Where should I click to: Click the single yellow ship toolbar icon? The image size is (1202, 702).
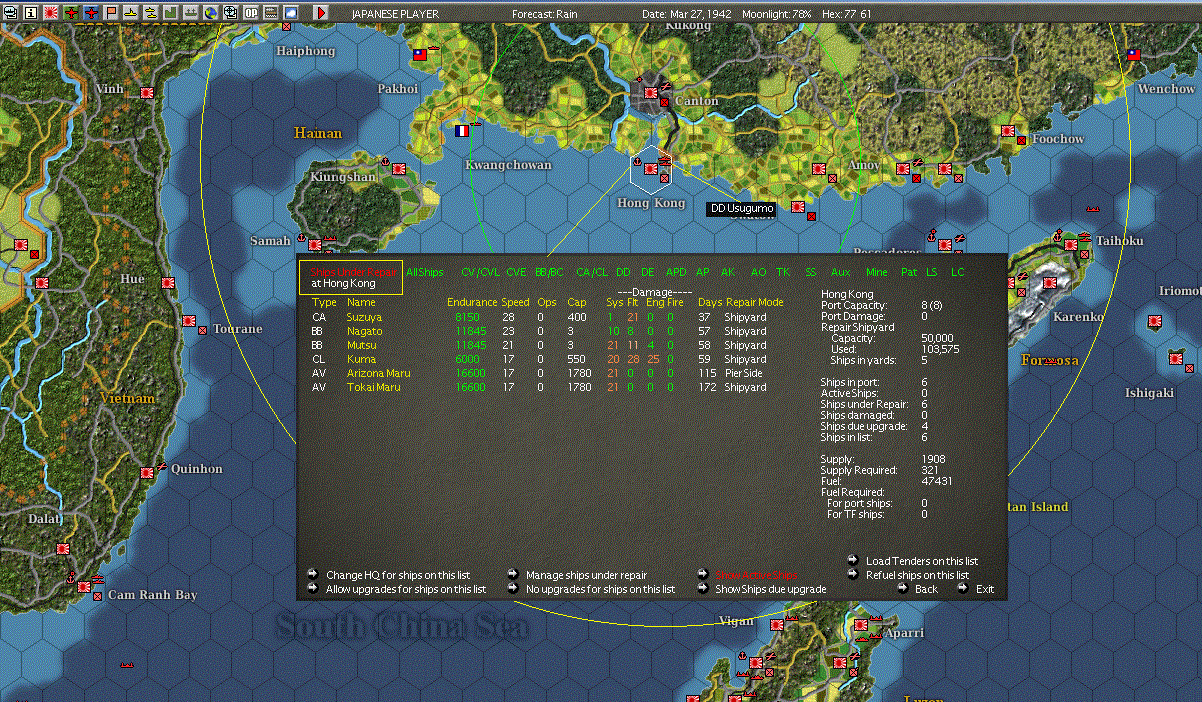(131, 13)
